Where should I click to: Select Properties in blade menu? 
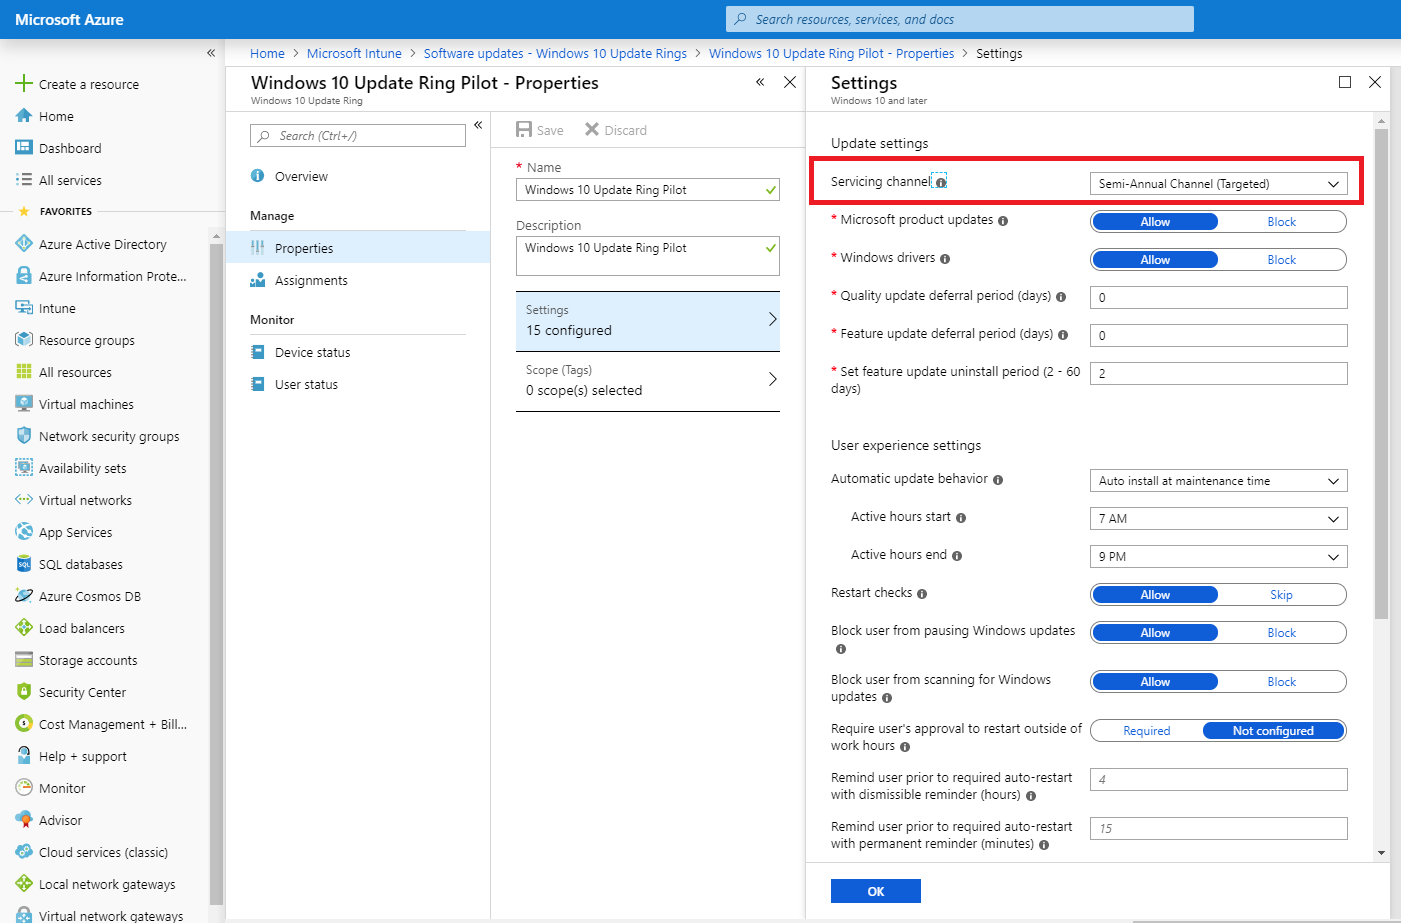358,248
